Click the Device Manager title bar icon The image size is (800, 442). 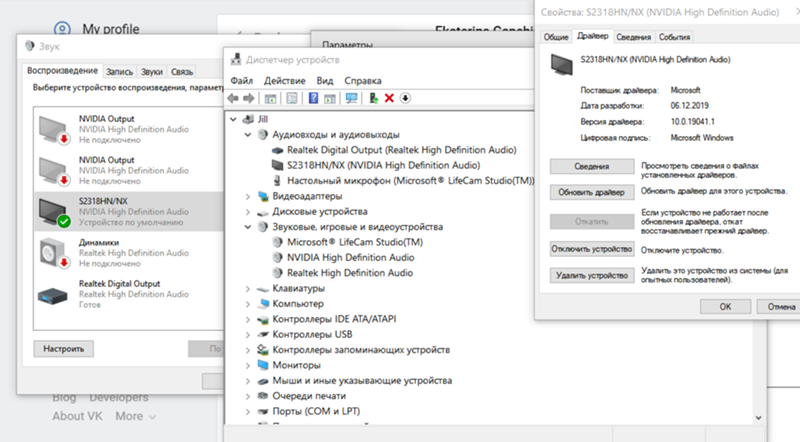pos(236,59)
